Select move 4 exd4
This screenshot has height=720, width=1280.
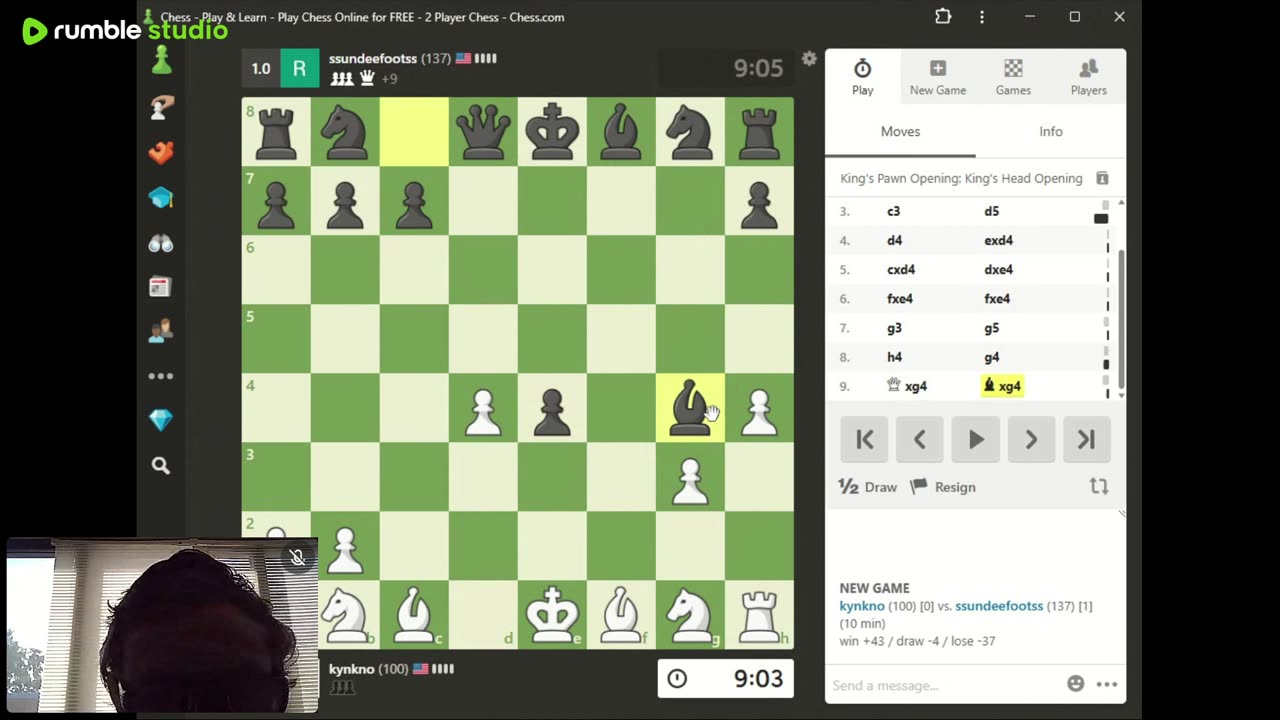point(998,241)
